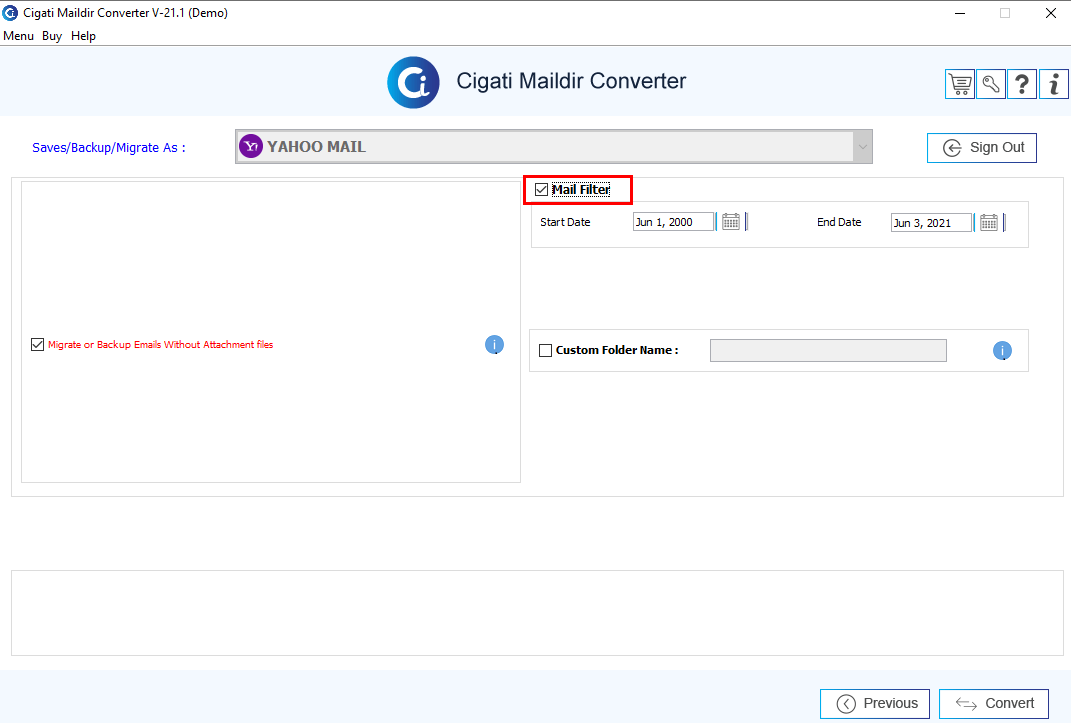Click the Start Date field
Image resolution: width=1071 pixels, height=723 pixels.
point(673,222)
